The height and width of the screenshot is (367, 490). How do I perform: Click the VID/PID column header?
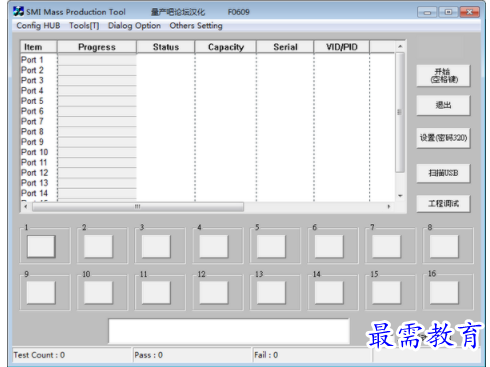point(342,47)
